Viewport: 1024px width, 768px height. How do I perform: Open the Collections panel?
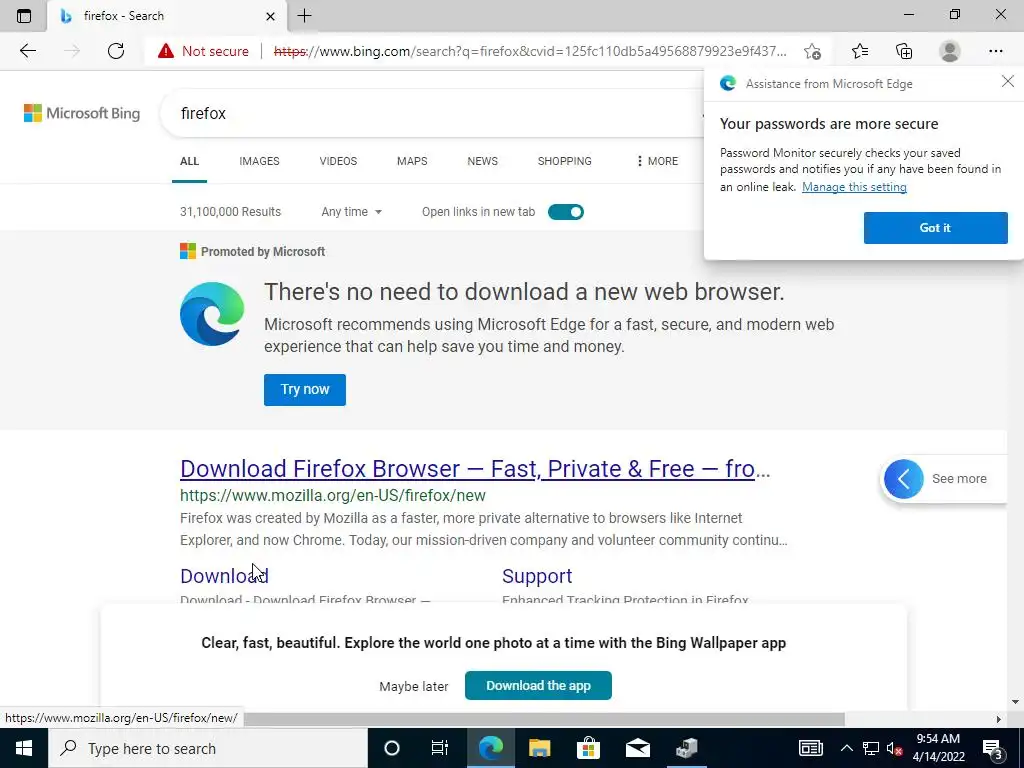coord(904,51)
